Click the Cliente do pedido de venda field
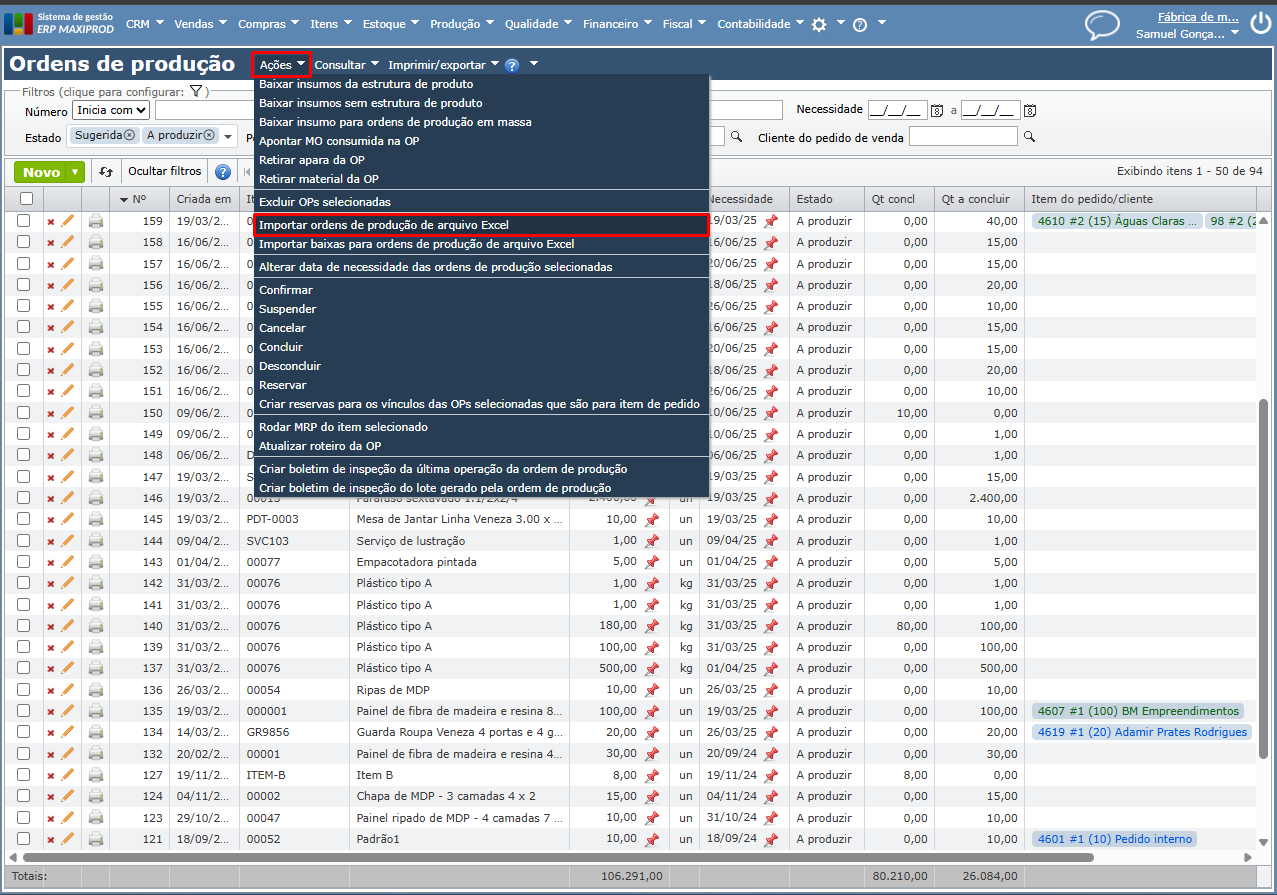 (x=962, y=137)
